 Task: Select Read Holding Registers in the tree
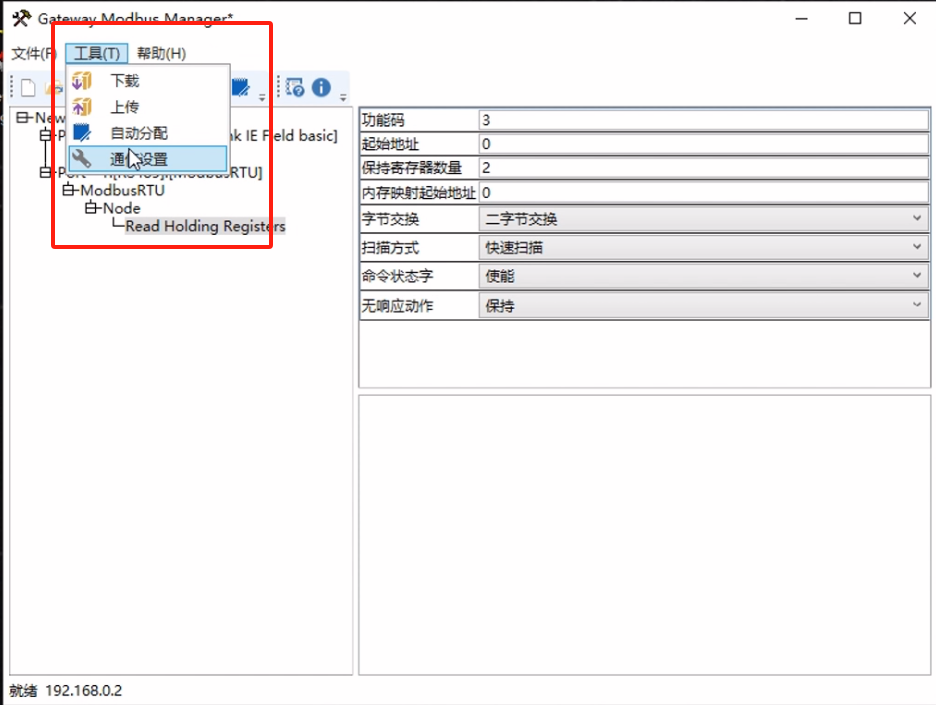click(203, 226)
